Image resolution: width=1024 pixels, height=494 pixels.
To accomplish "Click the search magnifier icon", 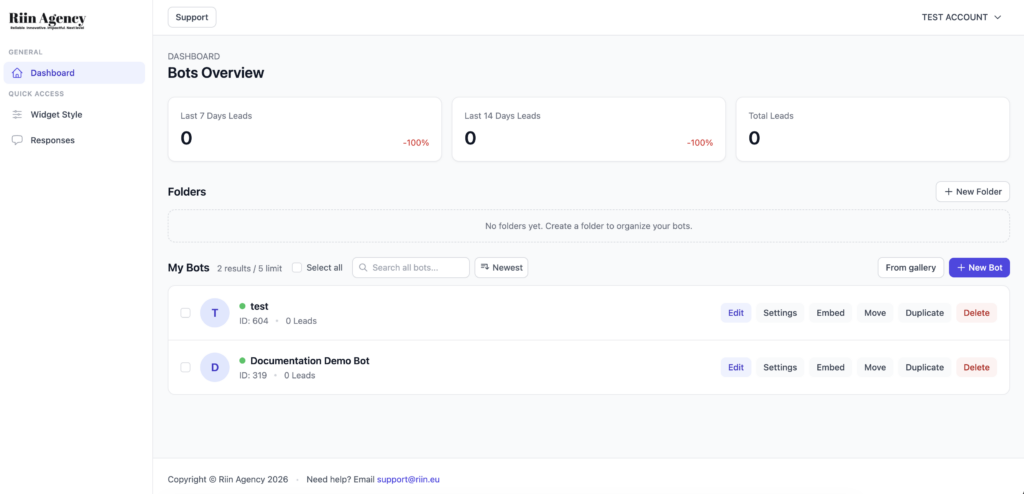I will point(362,268).
